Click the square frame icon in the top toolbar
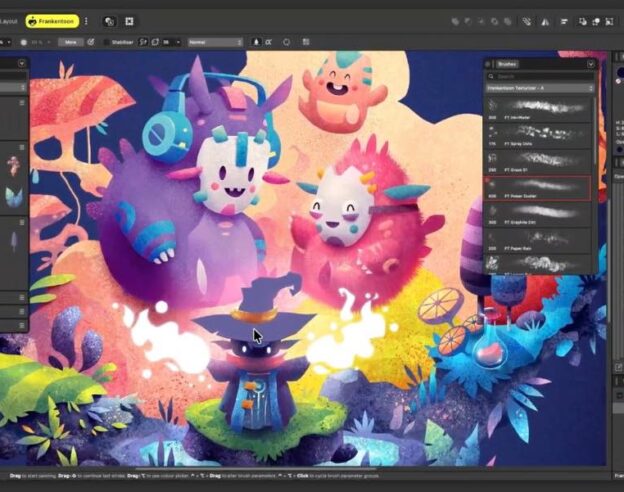 129,21
